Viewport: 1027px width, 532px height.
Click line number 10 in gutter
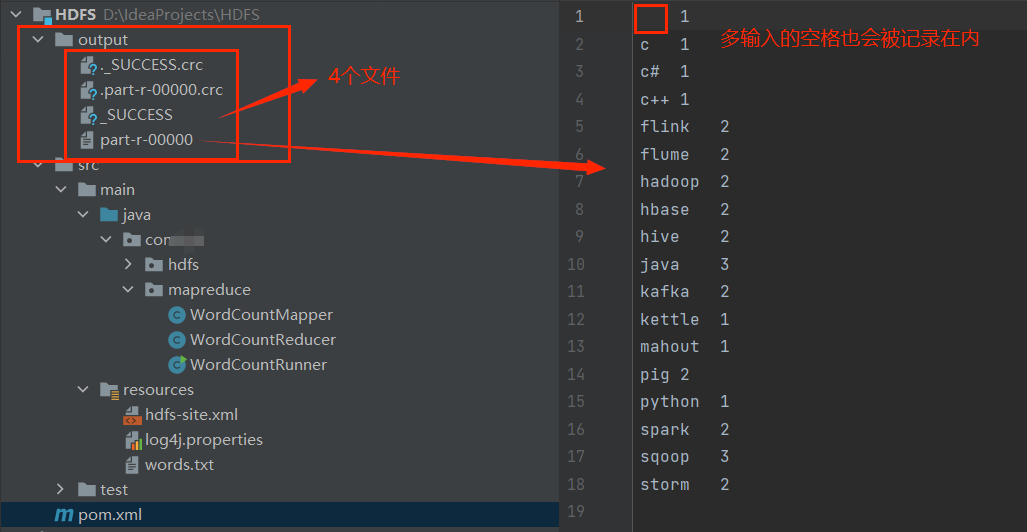pyautogui.click(x=576, y=265)
